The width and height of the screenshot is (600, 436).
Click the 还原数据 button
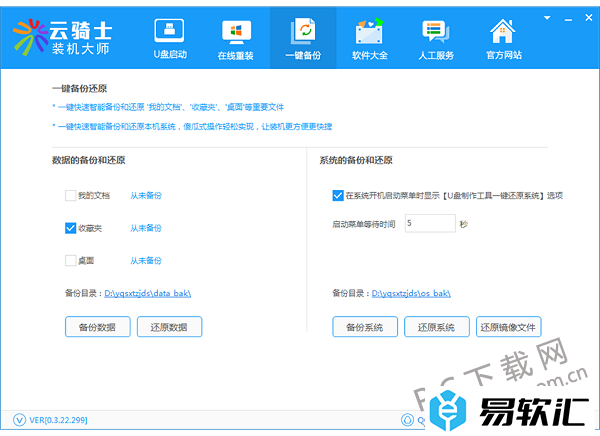click(169, 327)
